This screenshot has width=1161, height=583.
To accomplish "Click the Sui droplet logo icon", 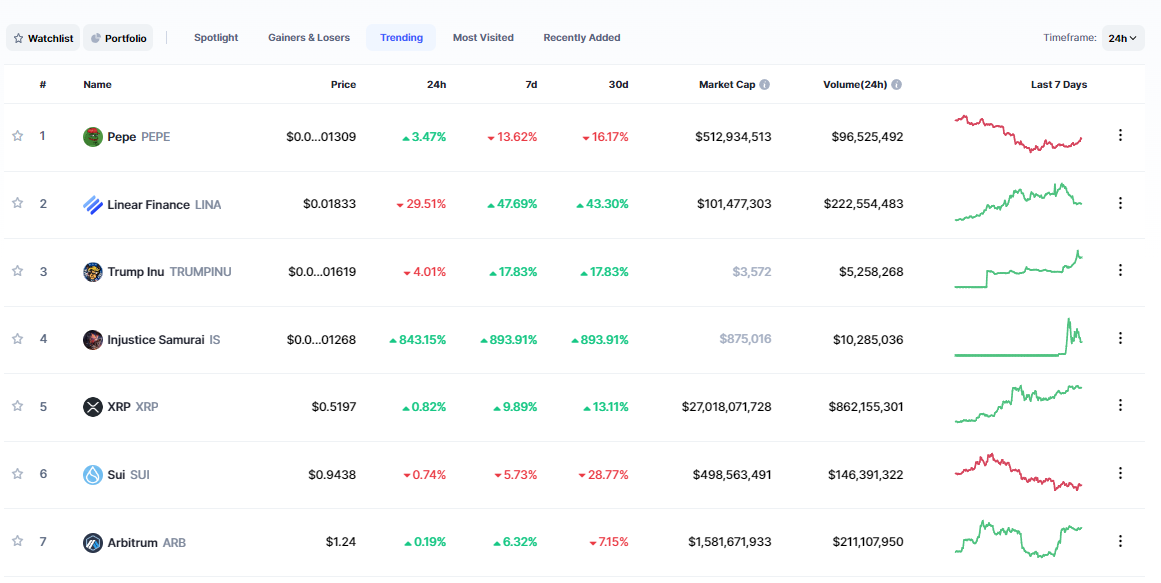I will pyautogui.click(x=92, y=475).
